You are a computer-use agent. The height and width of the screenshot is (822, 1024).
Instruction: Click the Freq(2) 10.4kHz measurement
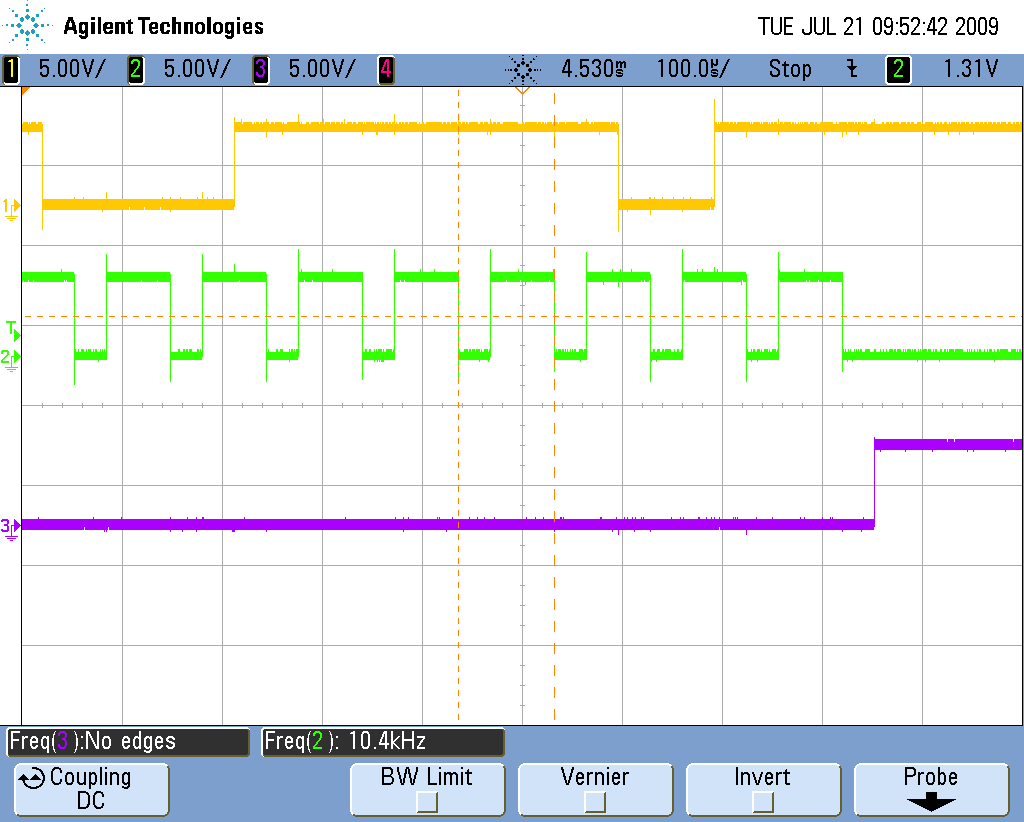383,742
